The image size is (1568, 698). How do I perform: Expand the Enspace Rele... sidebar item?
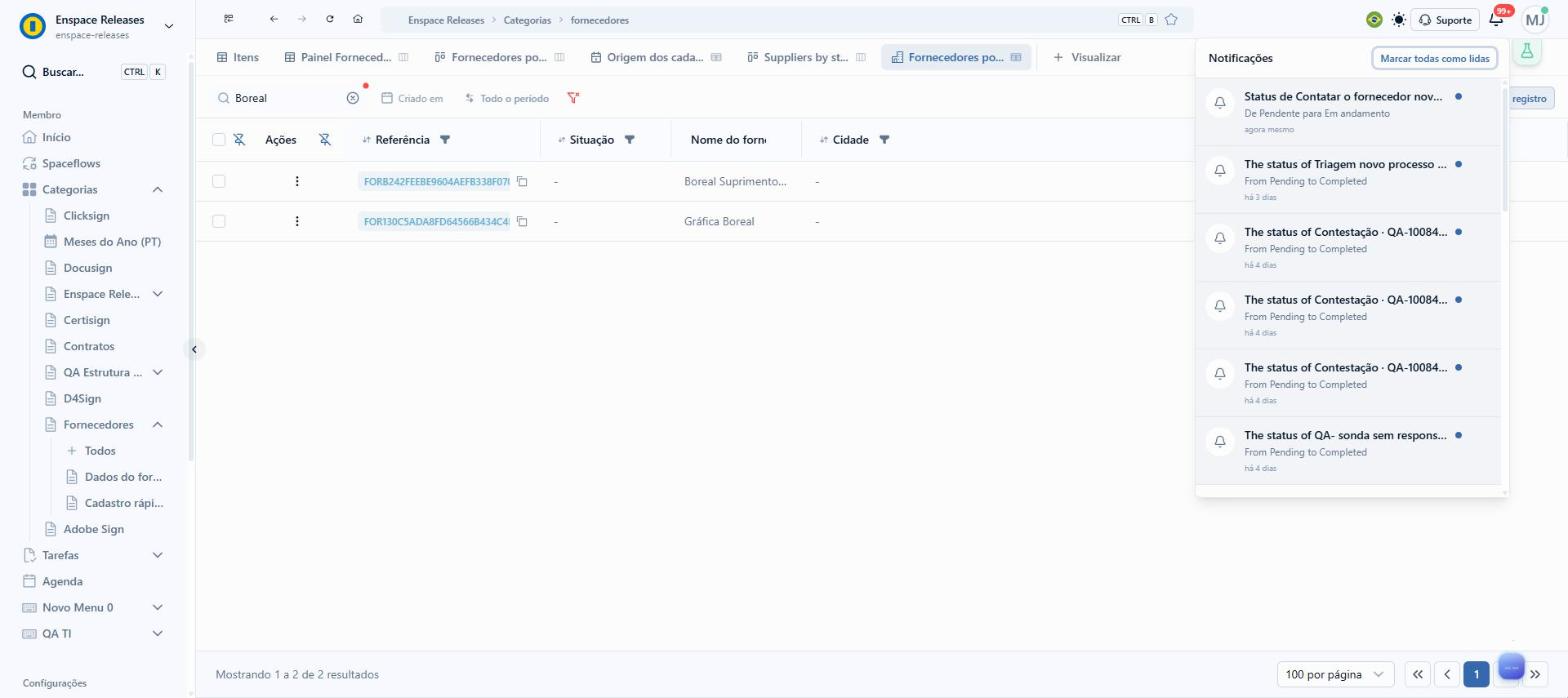coord(157,294)
